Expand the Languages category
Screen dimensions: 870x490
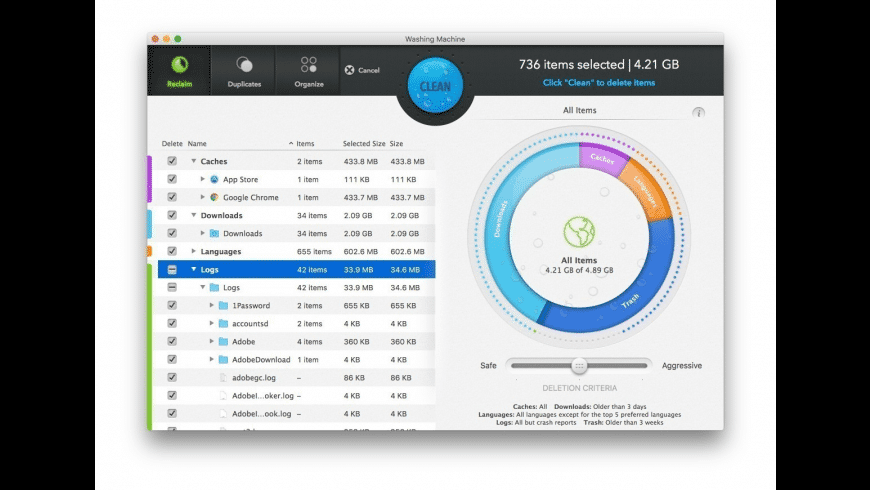[x=194, y=251]
